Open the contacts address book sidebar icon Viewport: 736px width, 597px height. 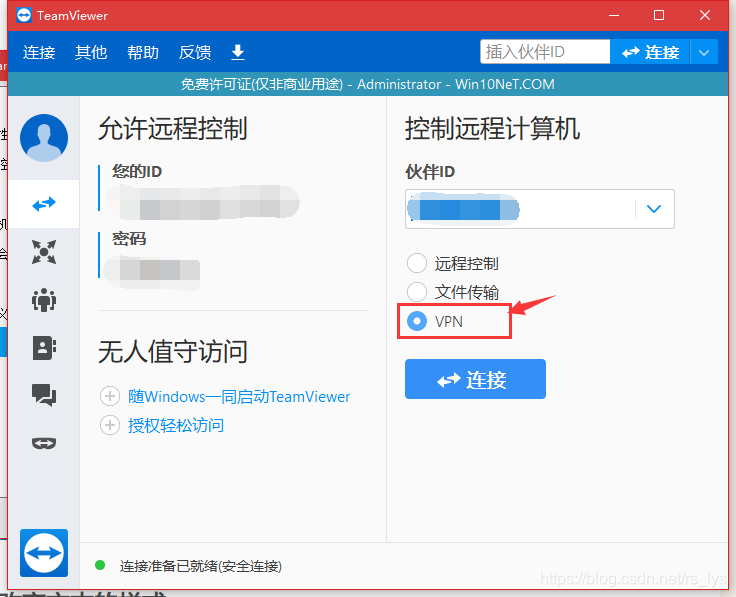tap(44, 348)
